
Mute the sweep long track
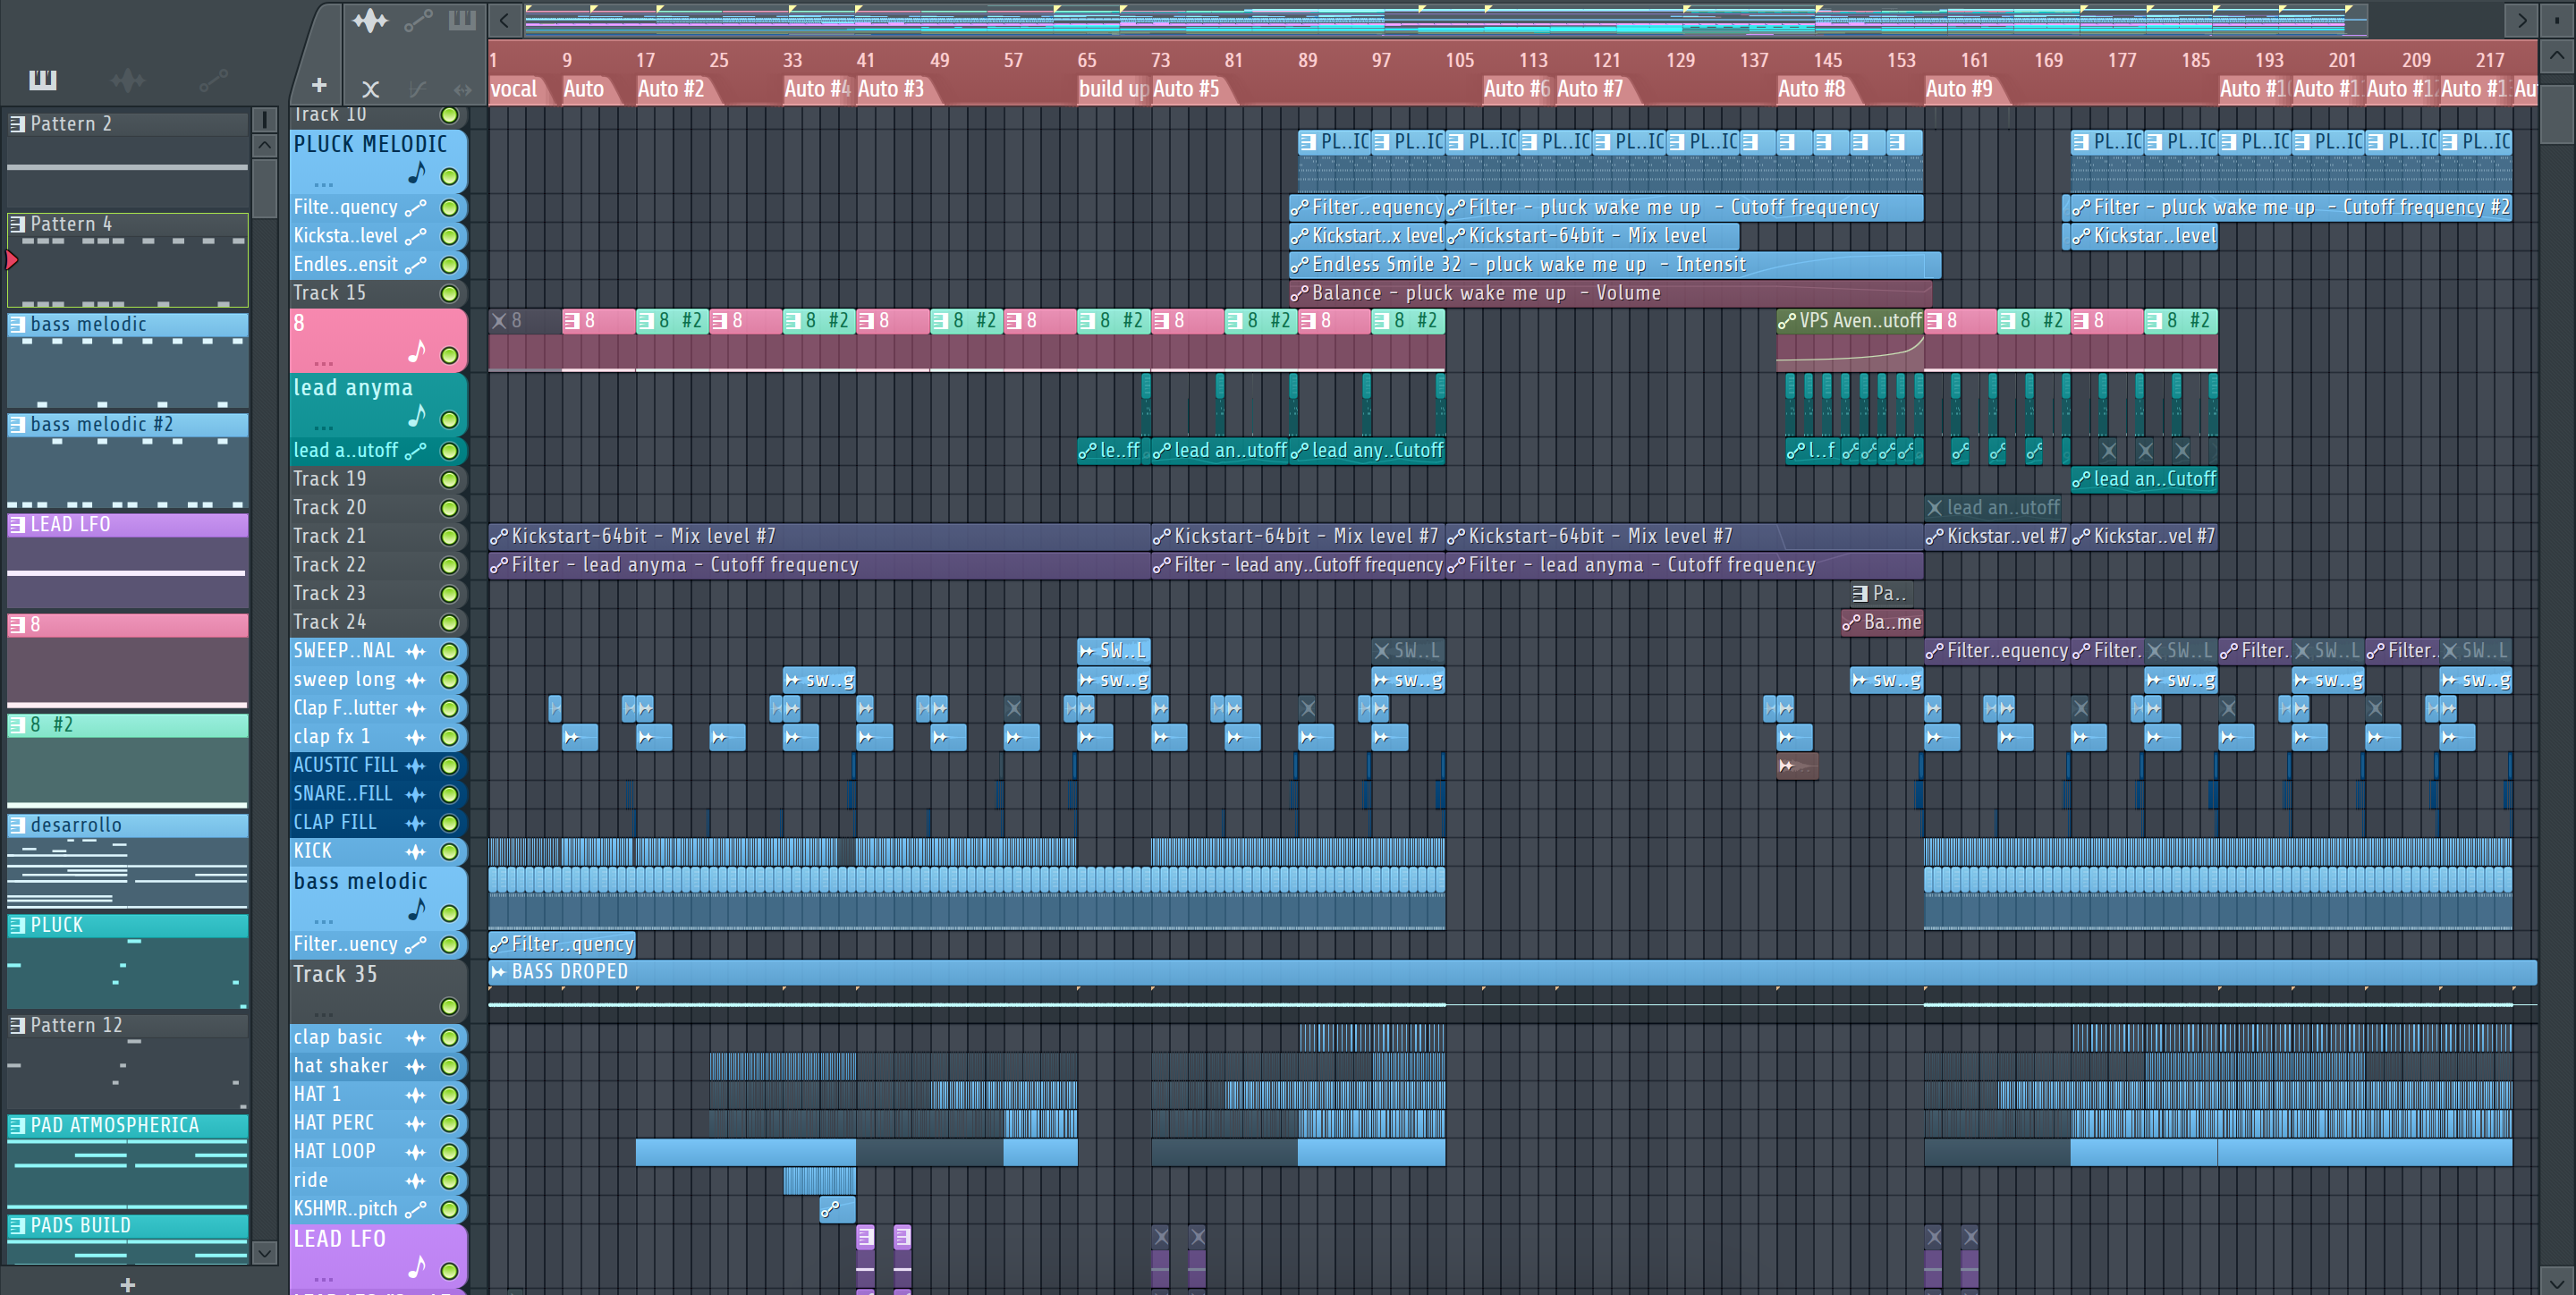click(x=450, y=680)
